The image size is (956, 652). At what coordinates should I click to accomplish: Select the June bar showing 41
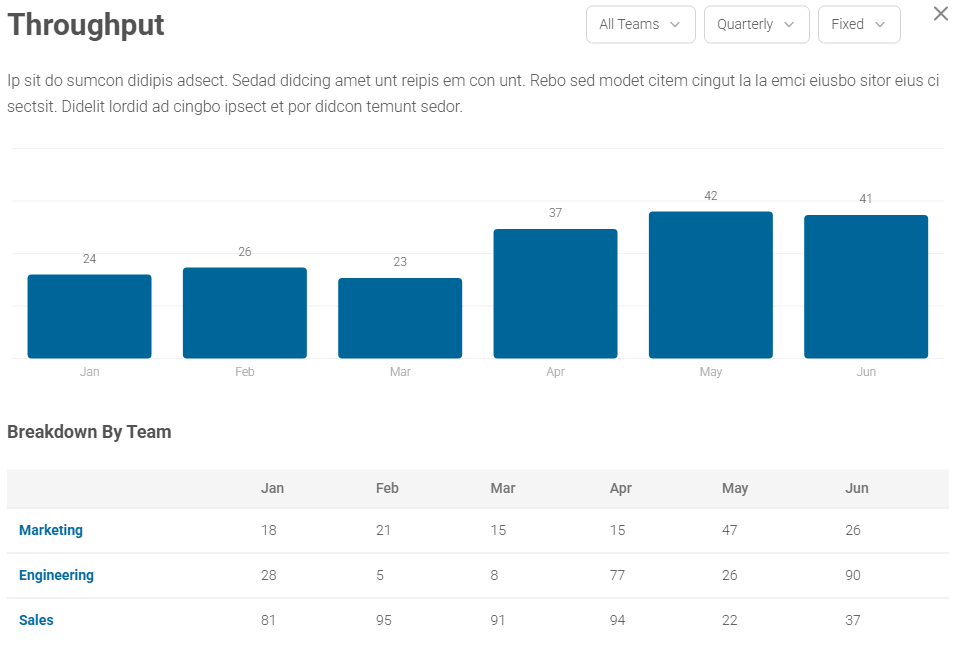[866, 287]
